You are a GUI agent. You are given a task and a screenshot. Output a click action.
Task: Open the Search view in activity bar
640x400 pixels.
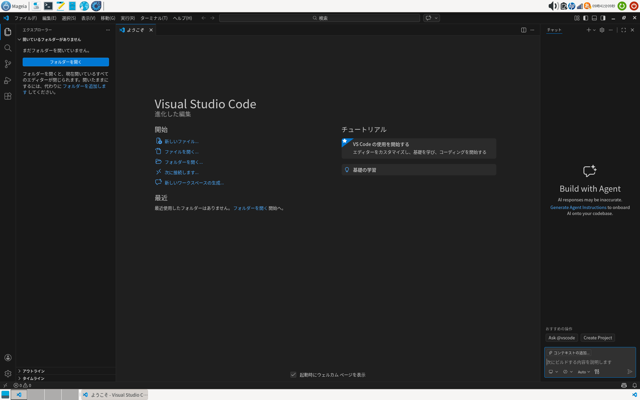pyautogui.click(x=8, y=48)
